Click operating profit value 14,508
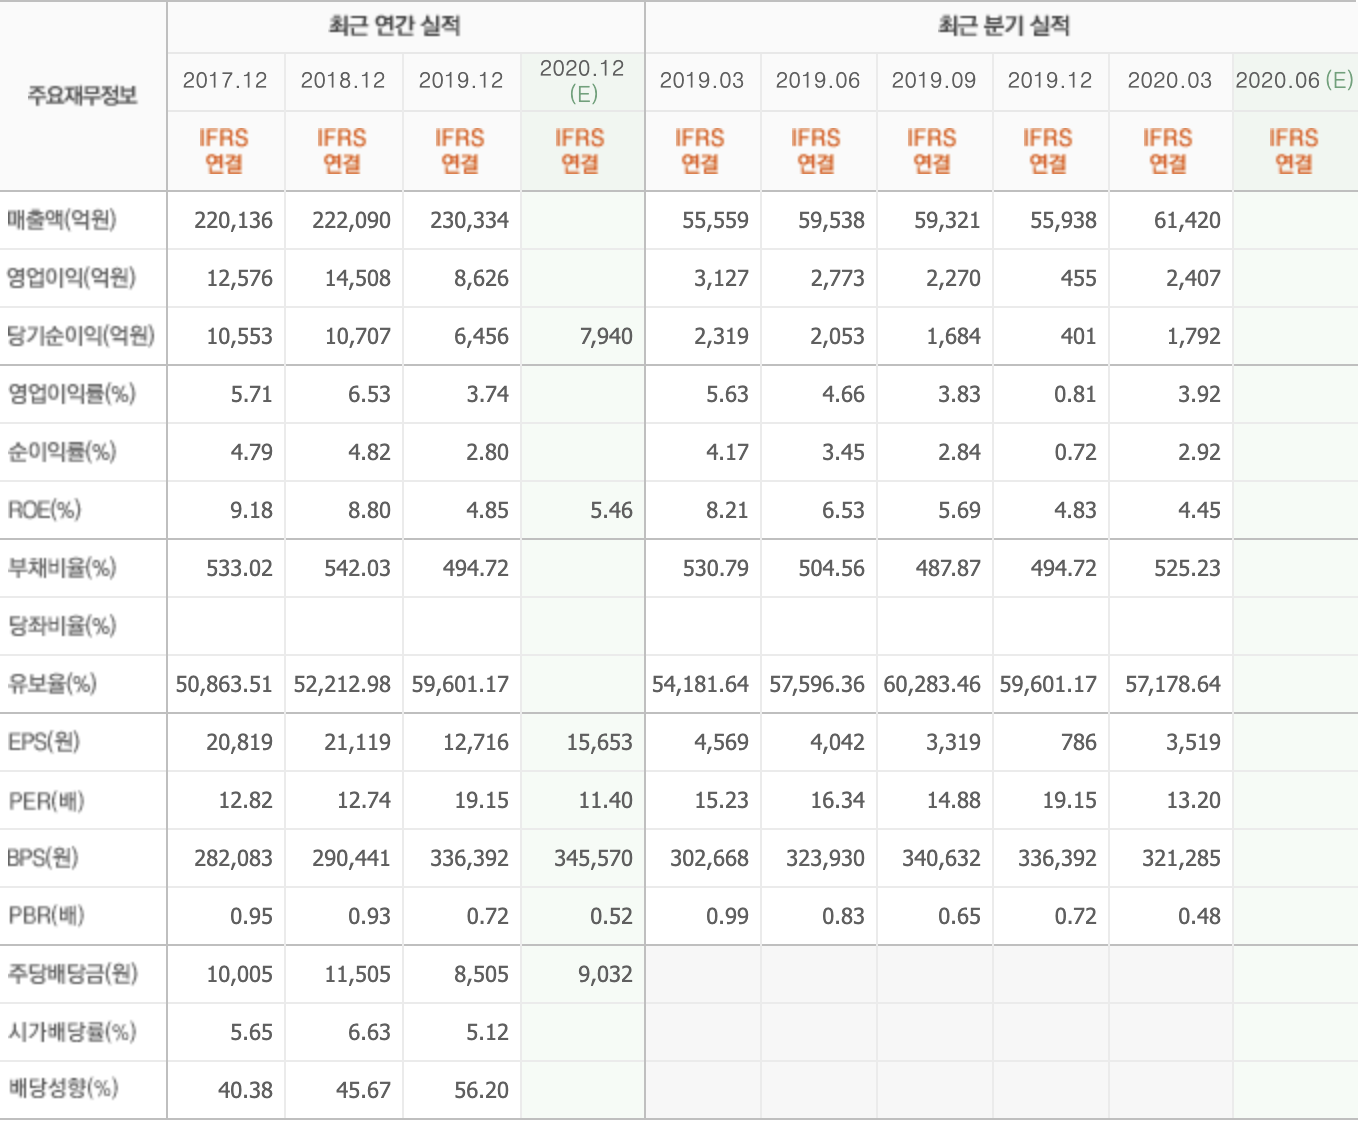Screen dimensions: 1362x1122 click(358, 279)
